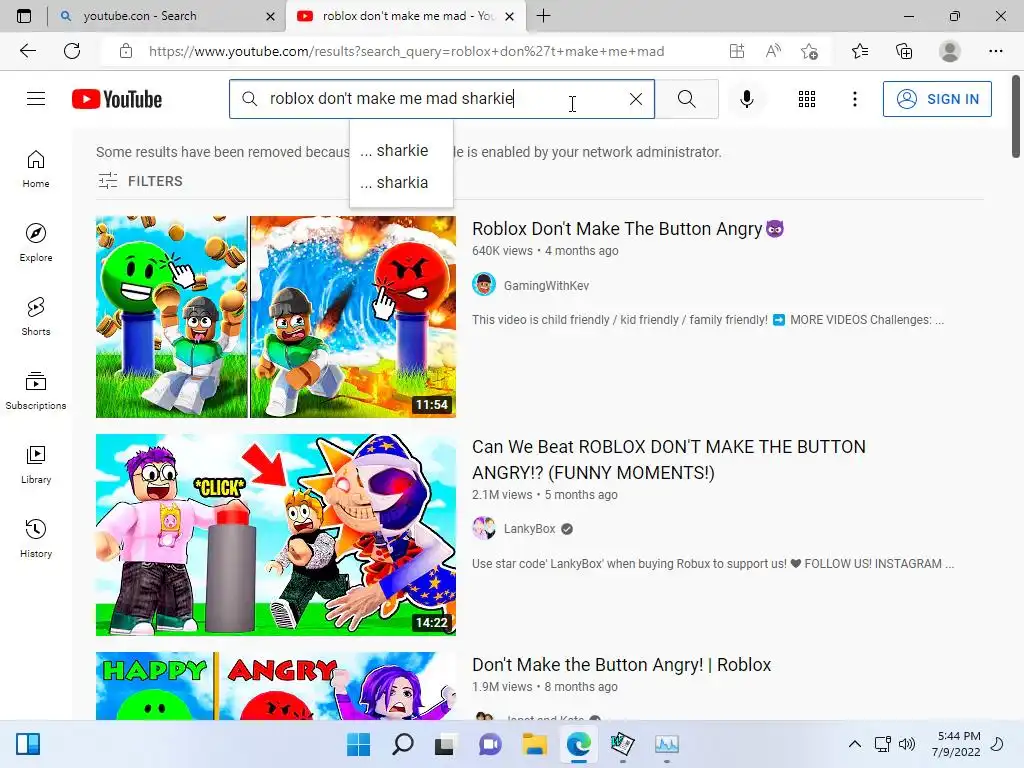Start voice search with the microphone icon
The width and height of the screenshot is (1024, 768).
click(x=746, y=99)
